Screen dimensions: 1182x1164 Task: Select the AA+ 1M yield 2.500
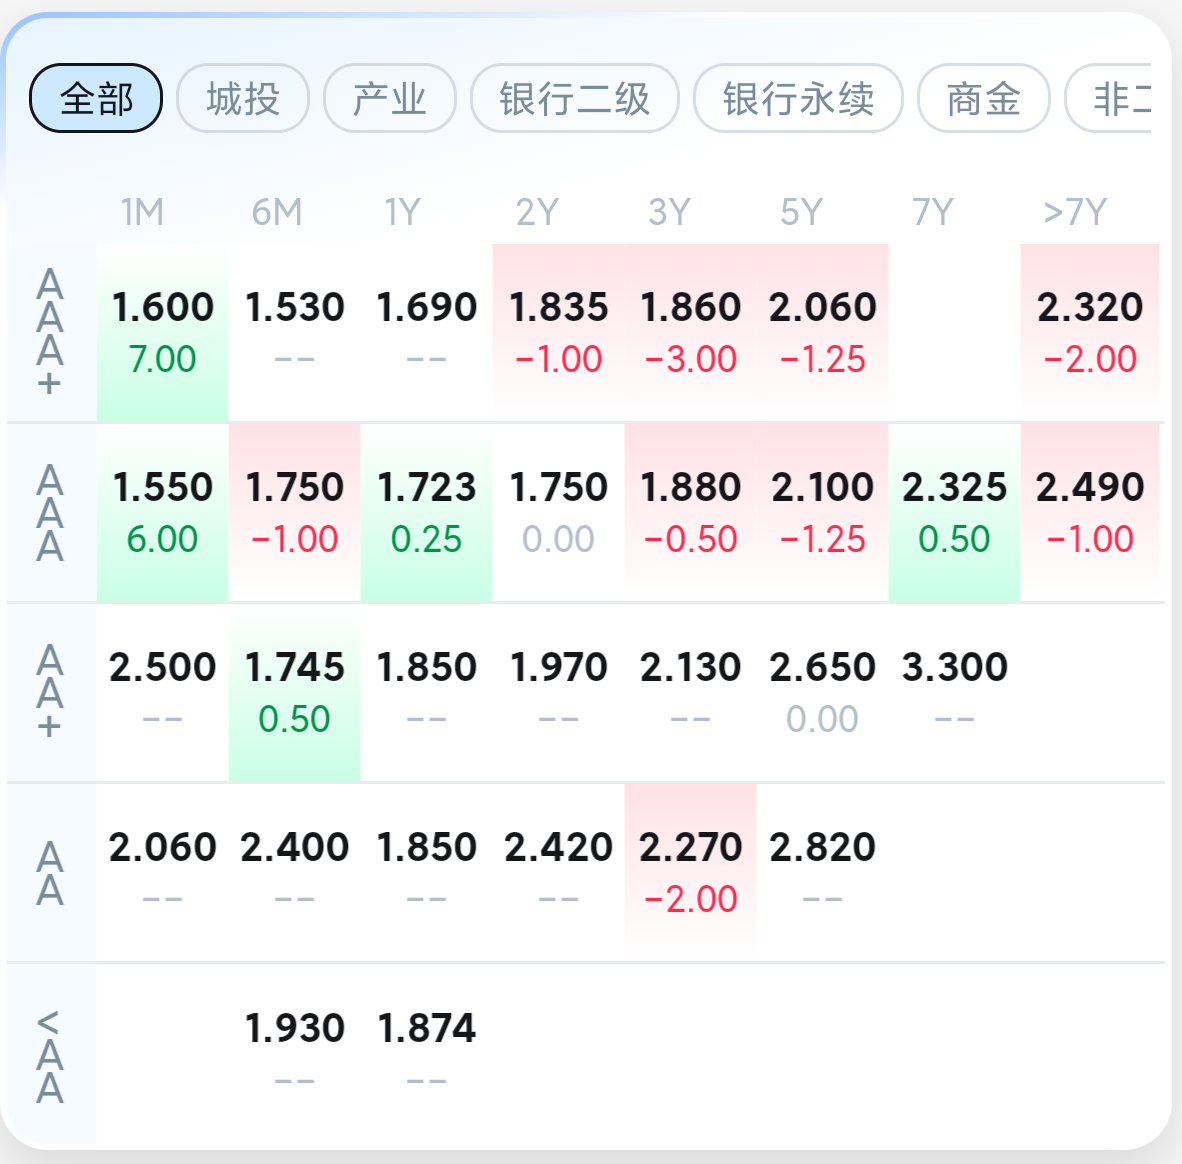163,692
